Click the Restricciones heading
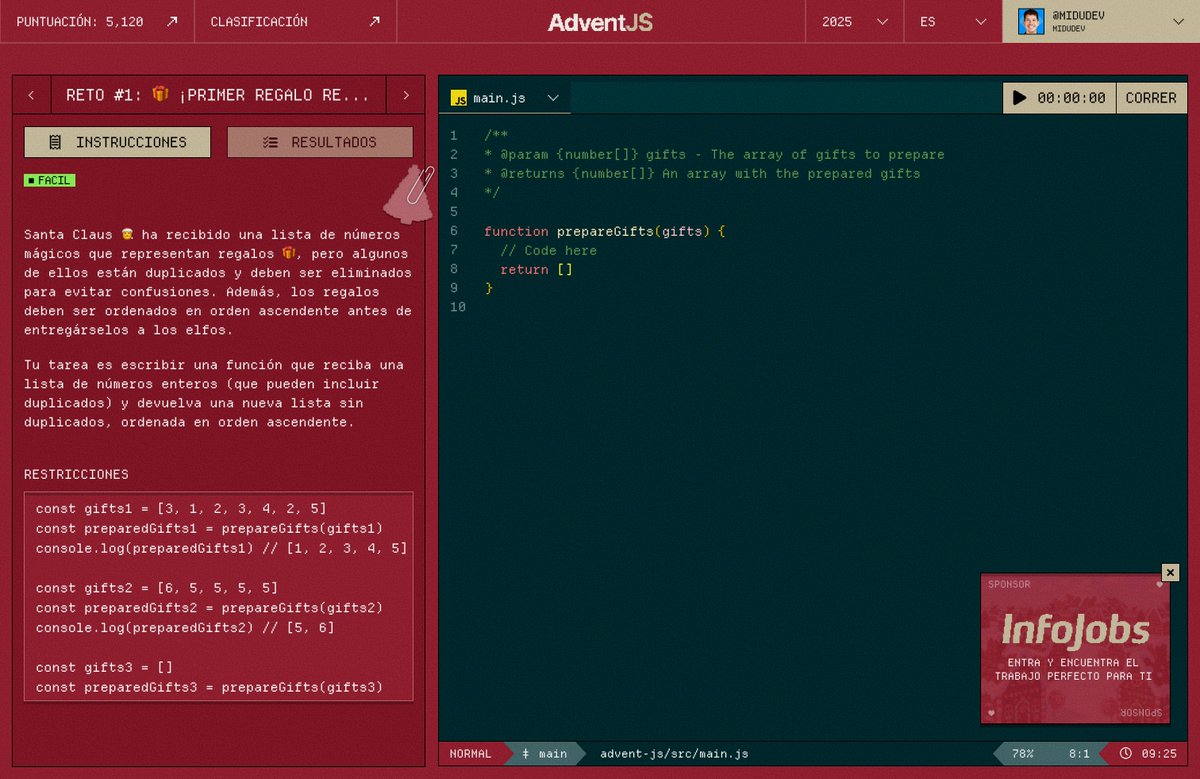 point(76,474)
